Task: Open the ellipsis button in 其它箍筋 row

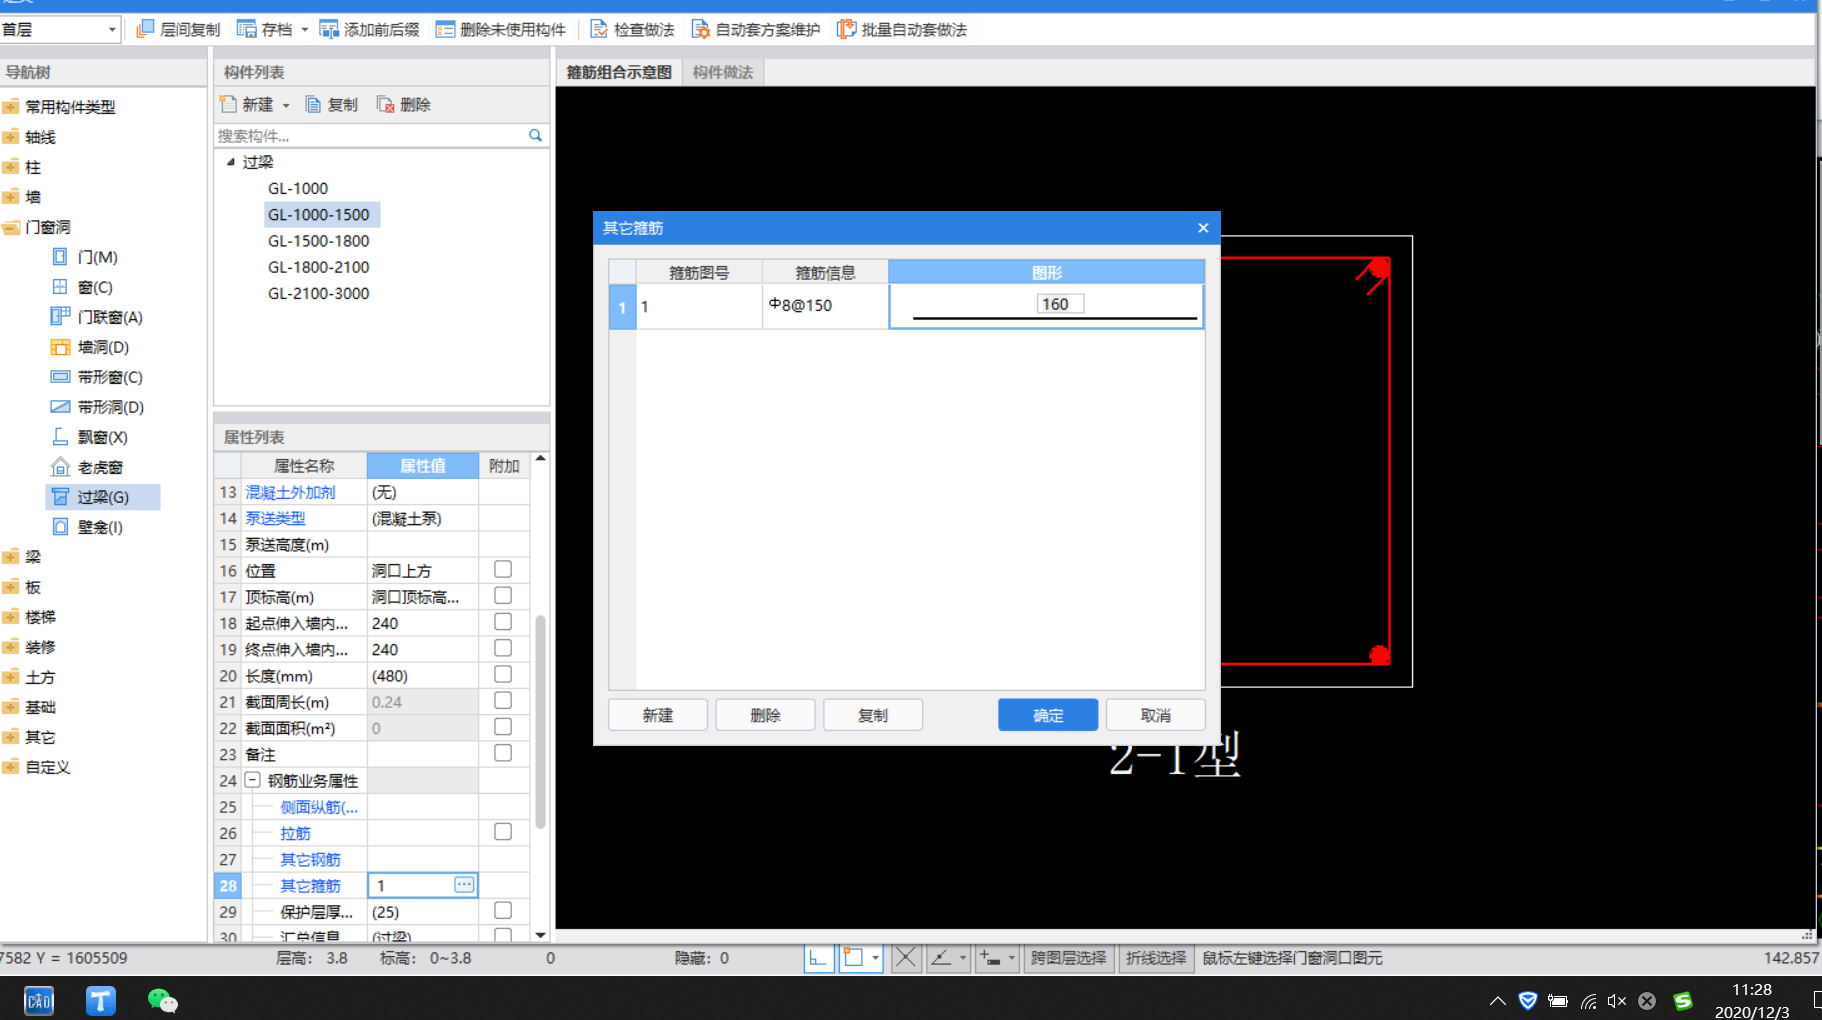Action: pyautogui.click(x=464, y=885)
